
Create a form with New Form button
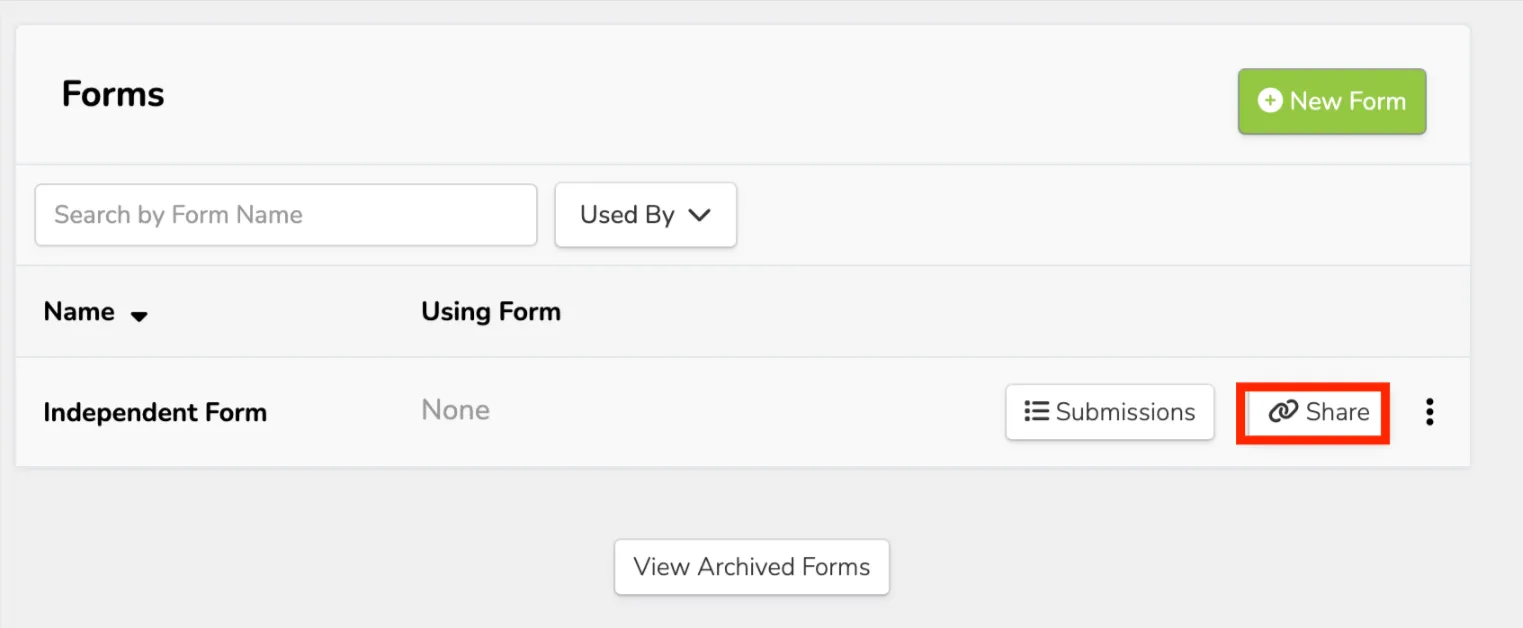tap(1332, 101)
